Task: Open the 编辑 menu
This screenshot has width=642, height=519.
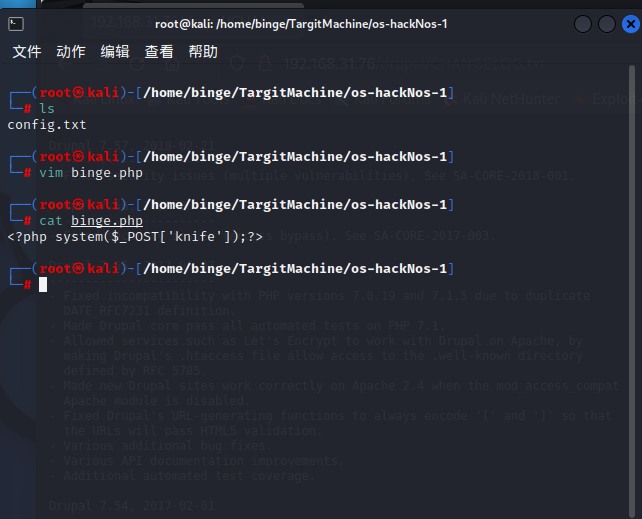Action: point(115,52)
